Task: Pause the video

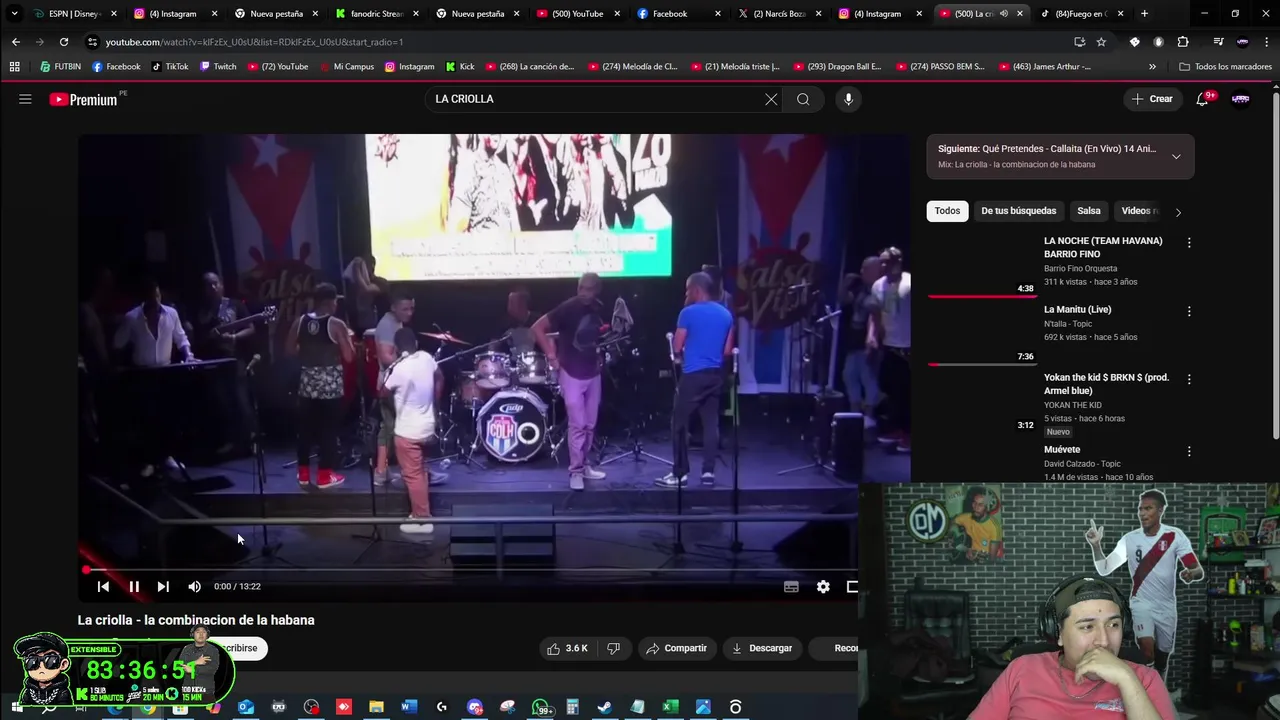Action: click(134, 587)
